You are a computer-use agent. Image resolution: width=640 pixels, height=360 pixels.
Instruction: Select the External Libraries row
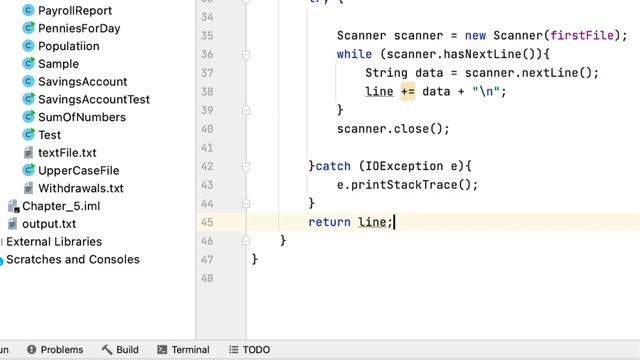coord(54,242)
